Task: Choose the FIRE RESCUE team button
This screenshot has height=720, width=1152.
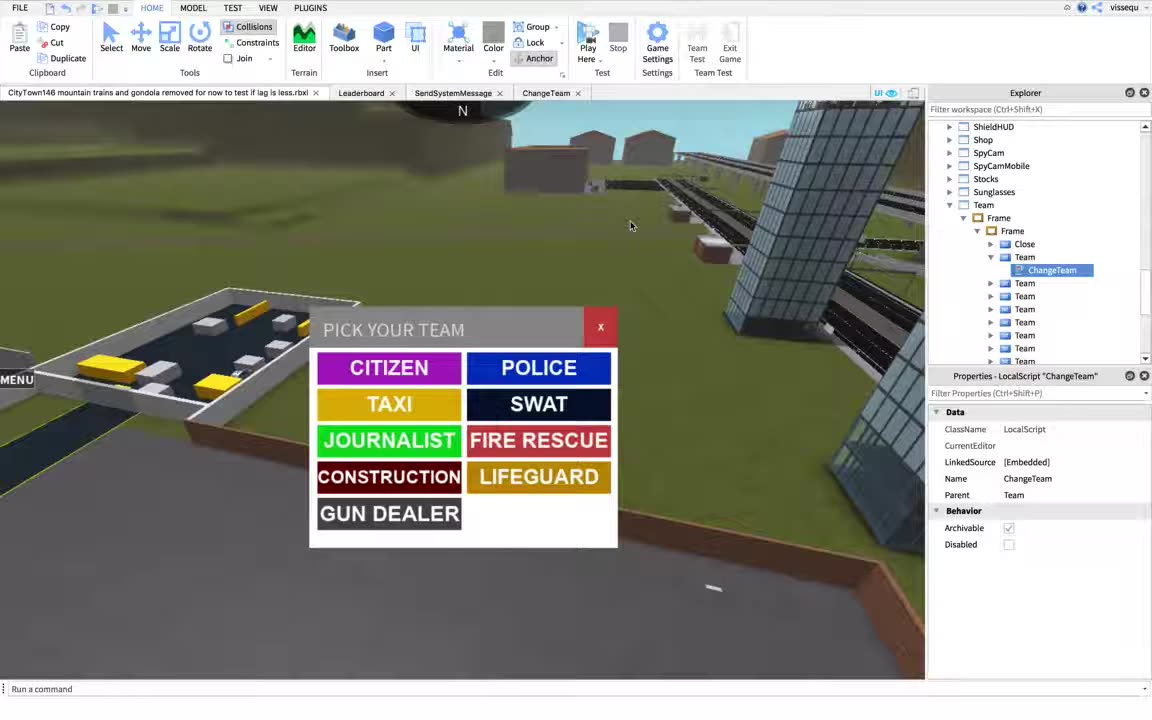Action: [x=539, y=441]
